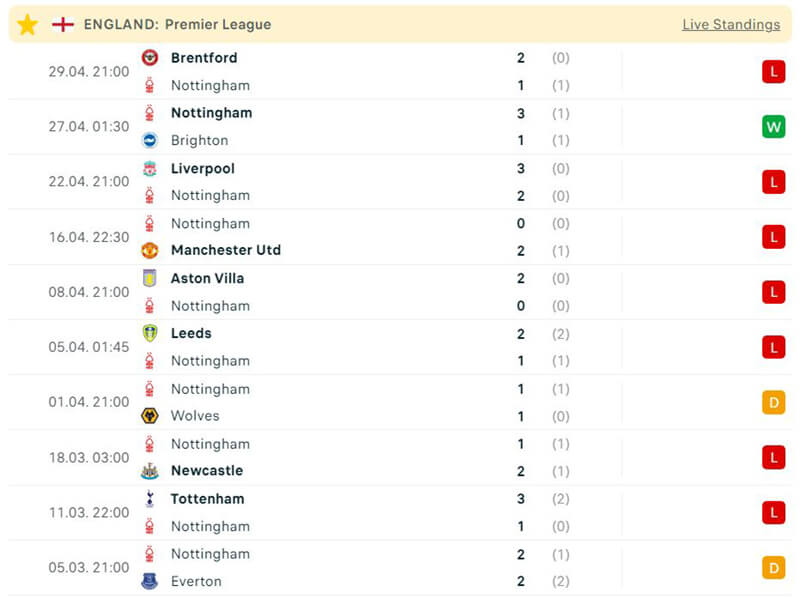Screen dimensions: 800x598
Task: Open the ENGLAND: Premier League header
Action: 177,24
